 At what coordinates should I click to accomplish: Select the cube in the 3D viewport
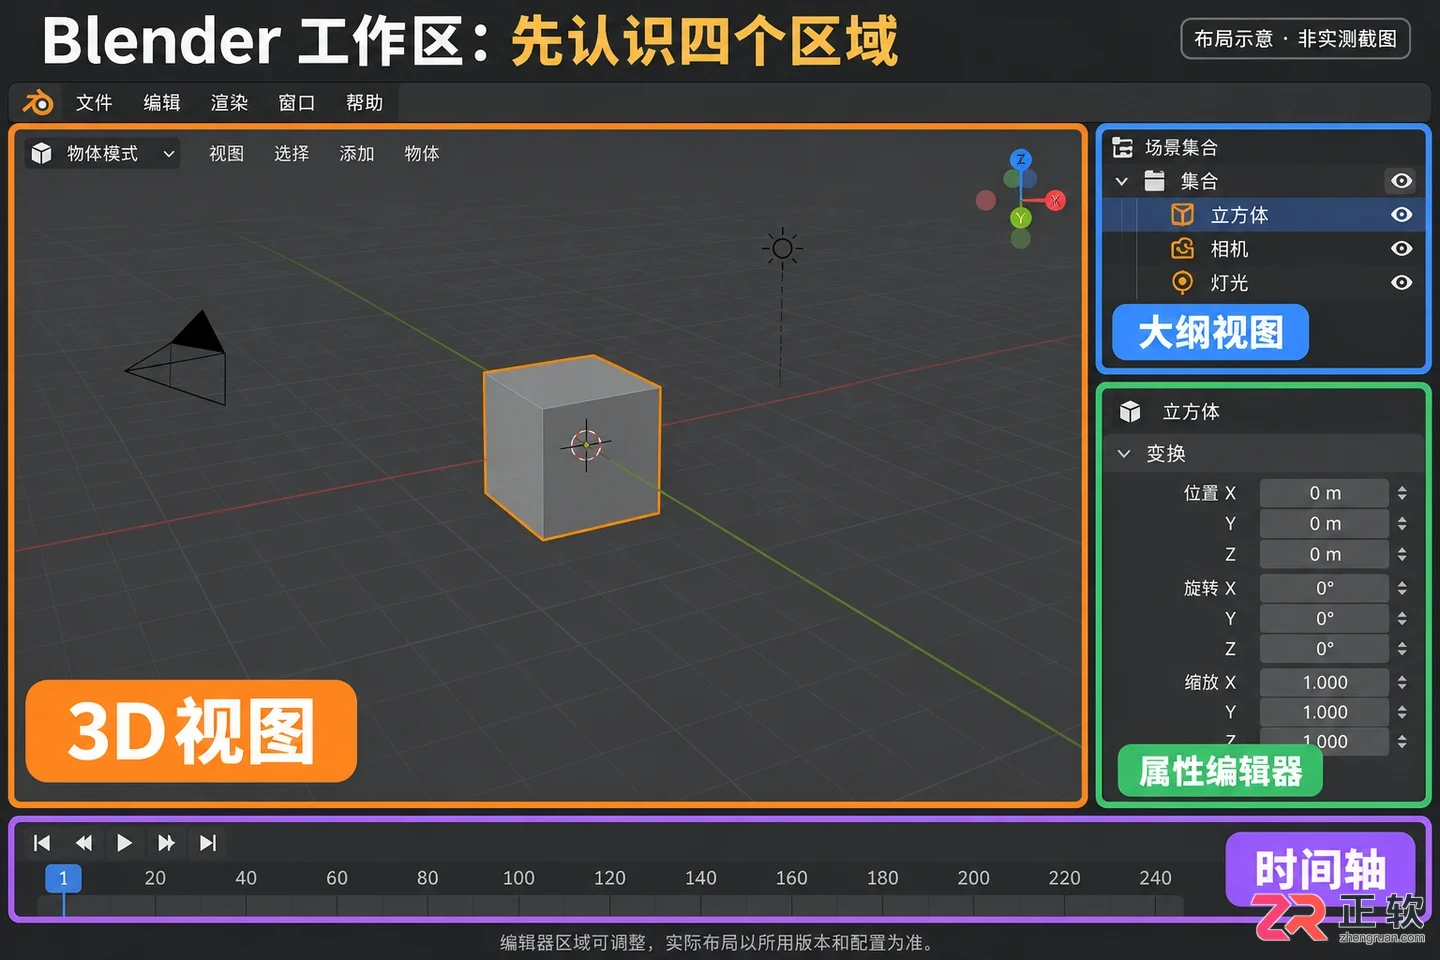point(572,447)
